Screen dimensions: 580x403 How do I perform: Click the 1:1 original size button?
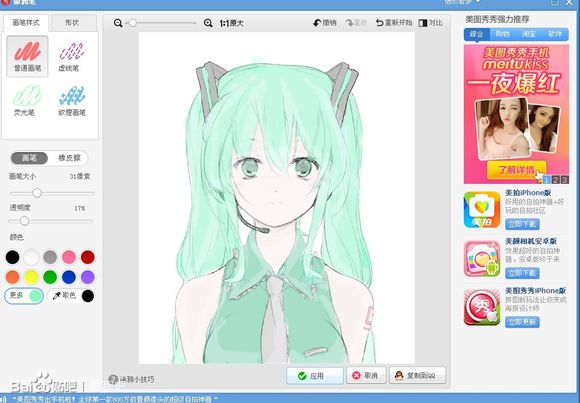coord(232,23)
